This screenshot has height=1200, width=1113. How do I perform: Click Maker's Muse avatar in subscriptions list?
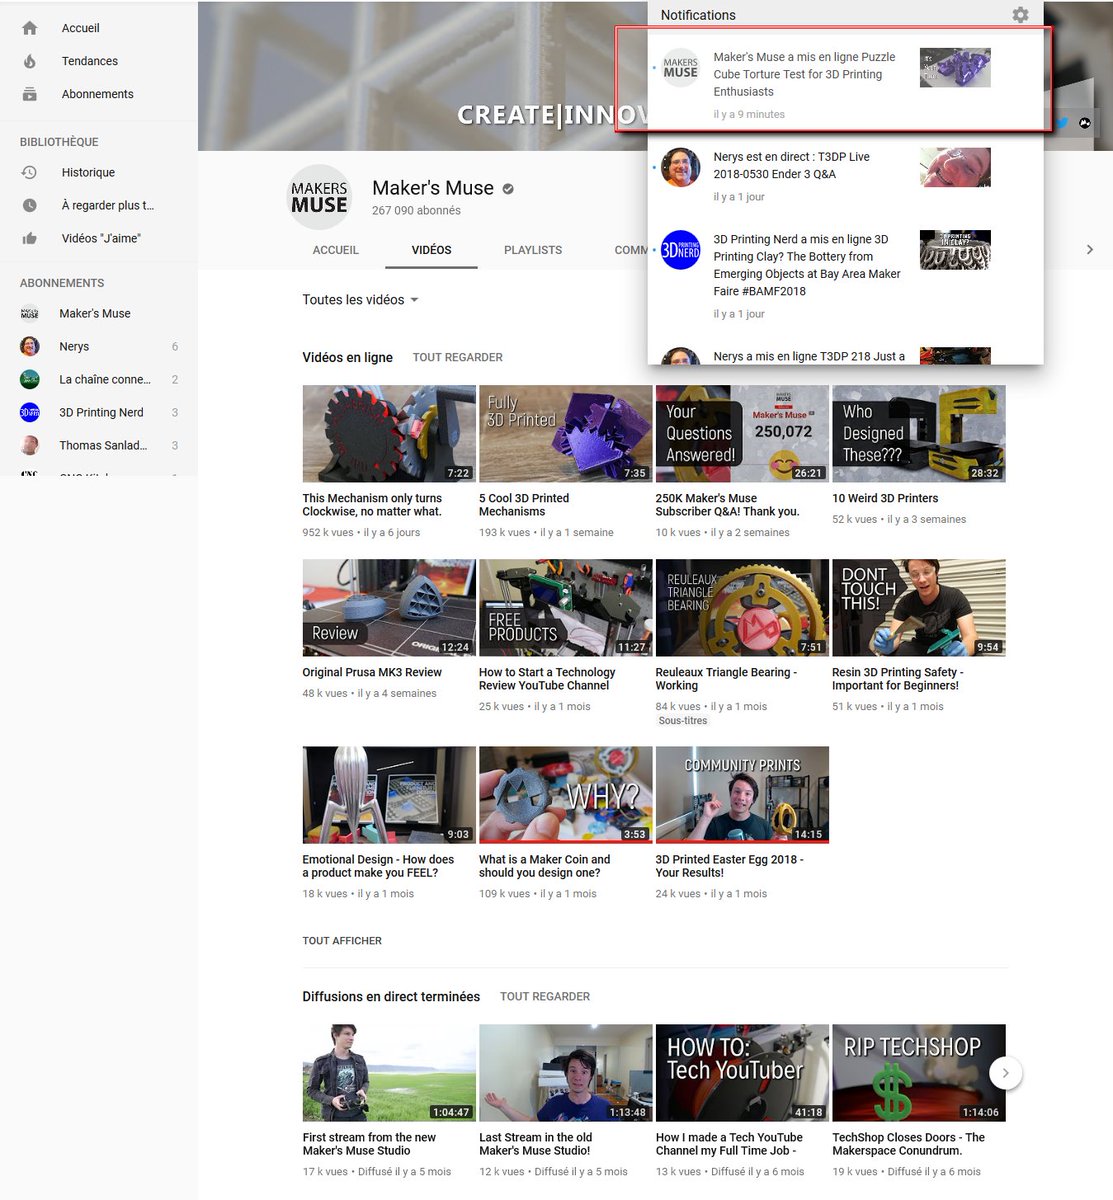(x=30, y=313)
